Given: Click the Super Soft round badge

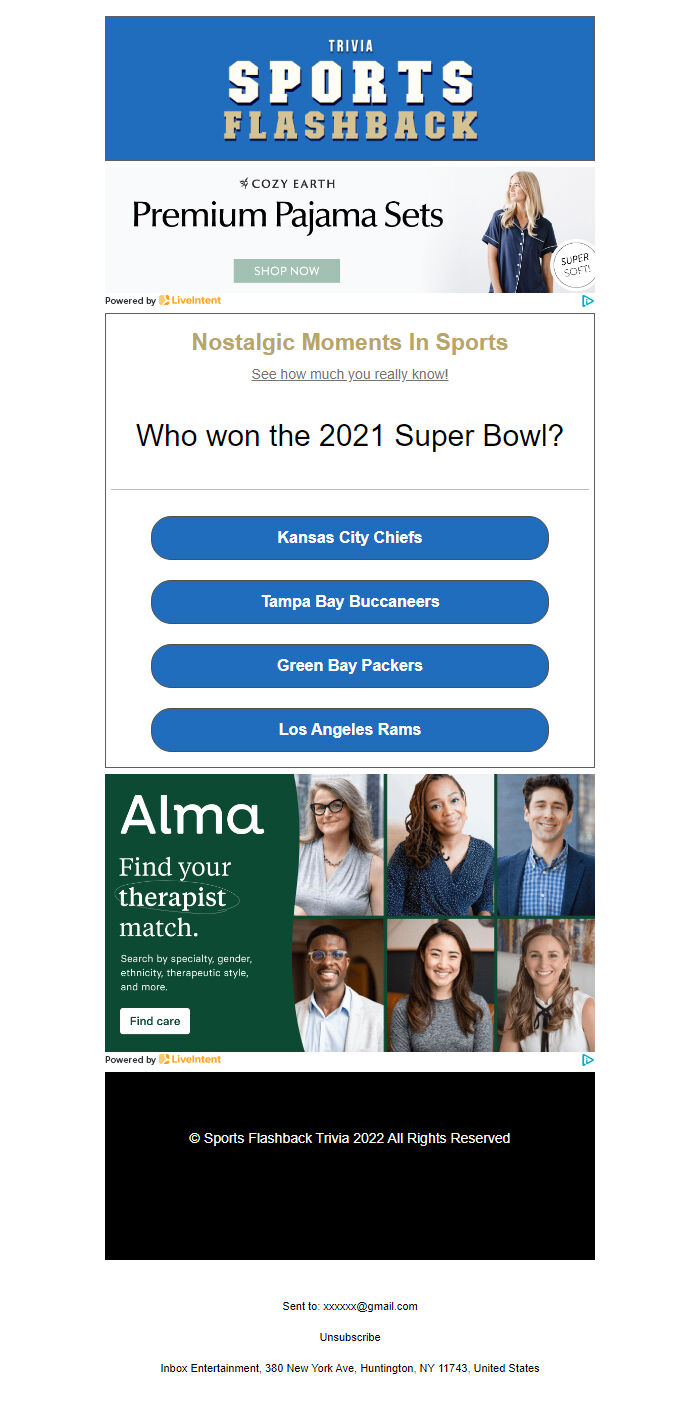Looking at the screenshot, I should [x=575, y=264].
